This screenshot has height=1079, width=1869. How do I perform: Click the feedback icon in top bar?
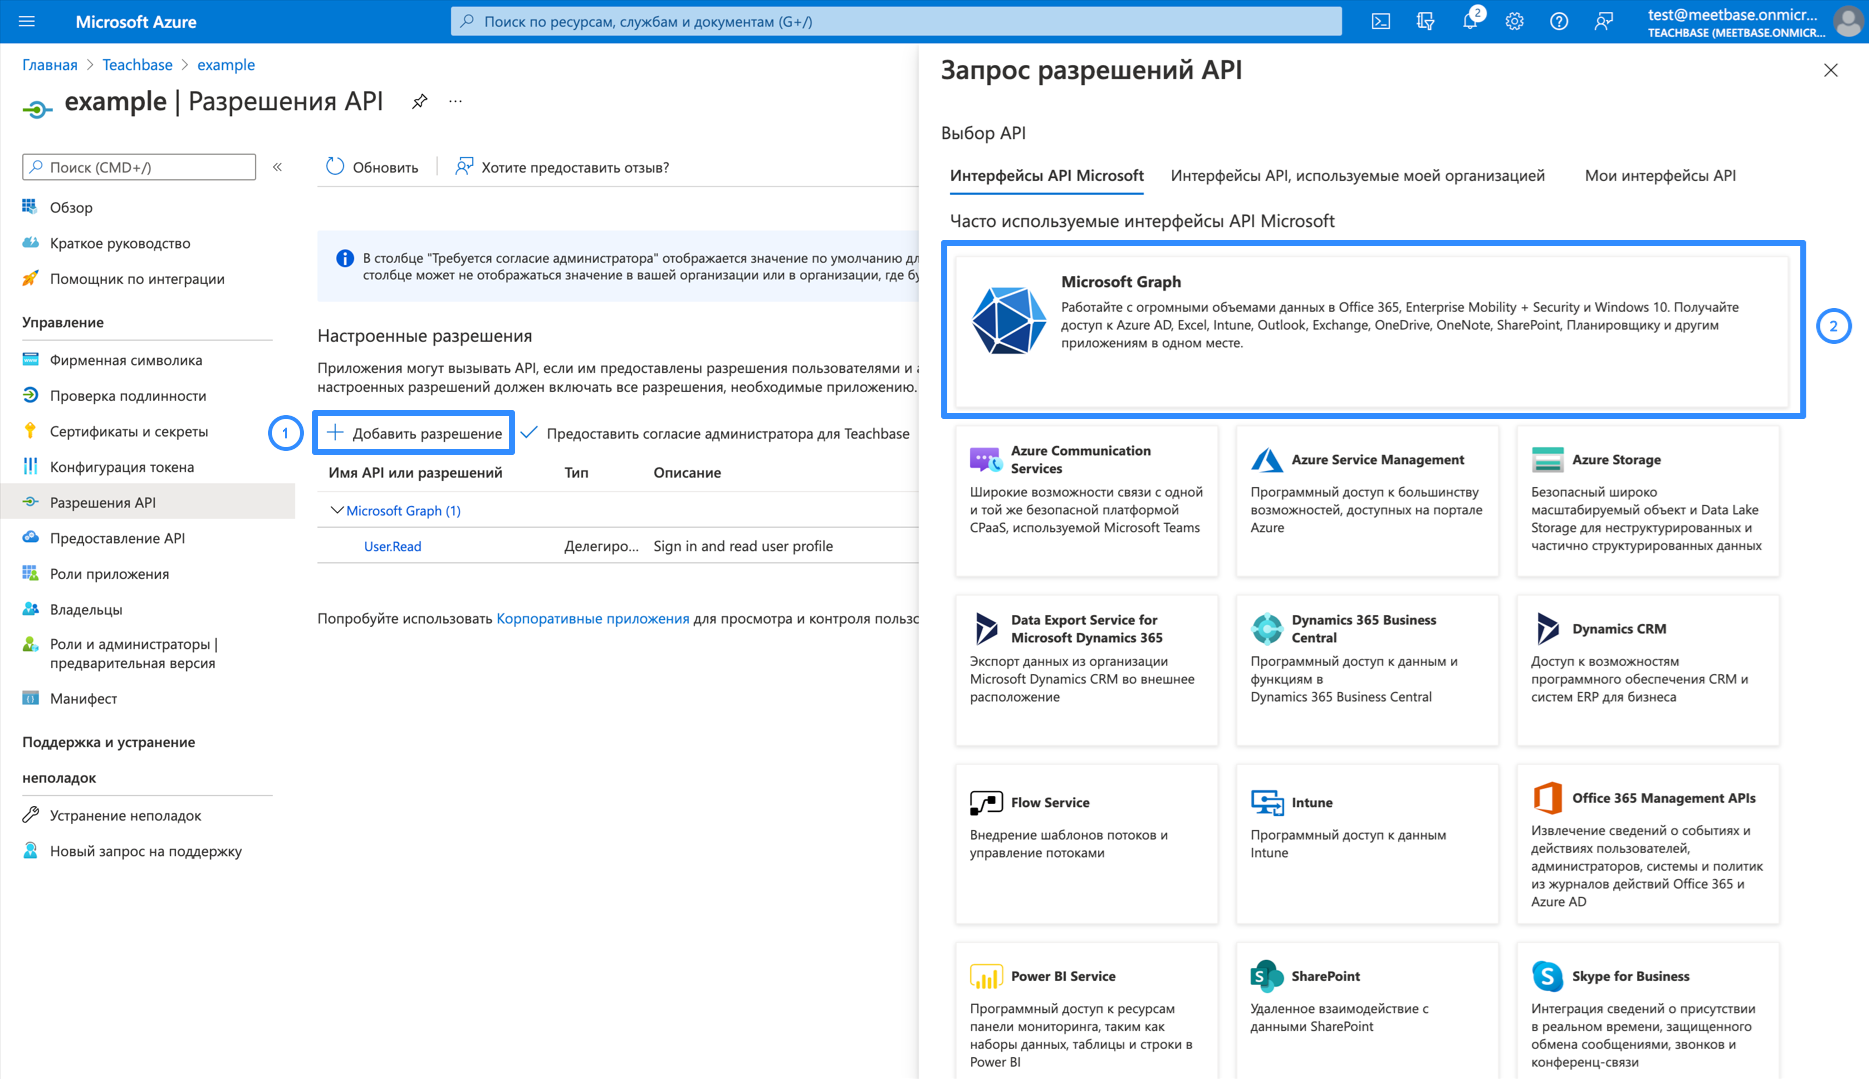point(1603,21)
